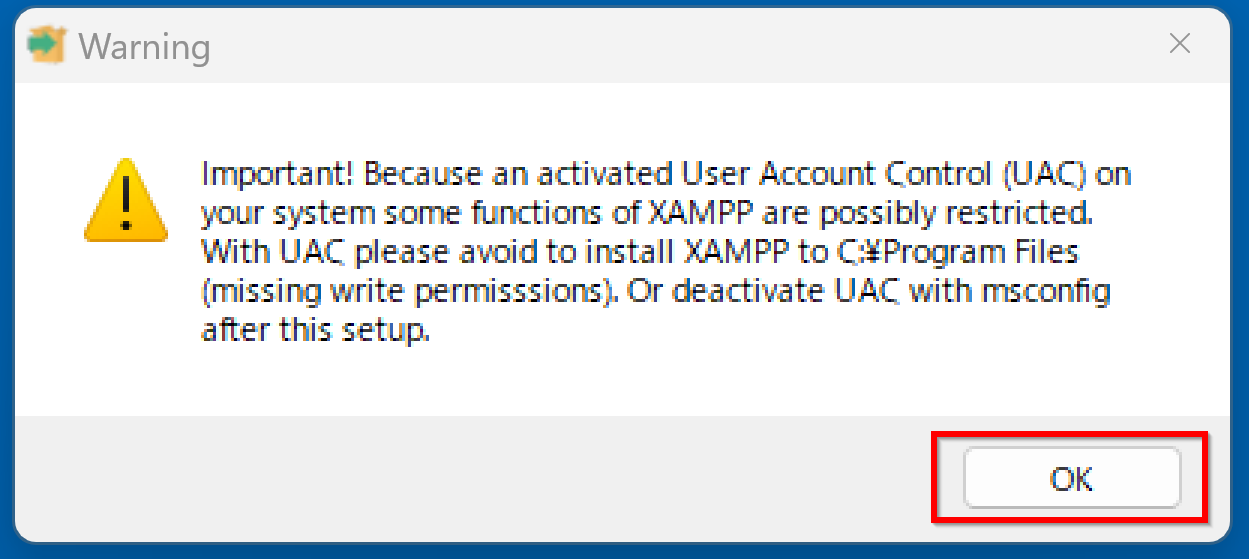1249x559 pixels.
Task: Click the empty title bar area
Action: [x=650, y=45]
